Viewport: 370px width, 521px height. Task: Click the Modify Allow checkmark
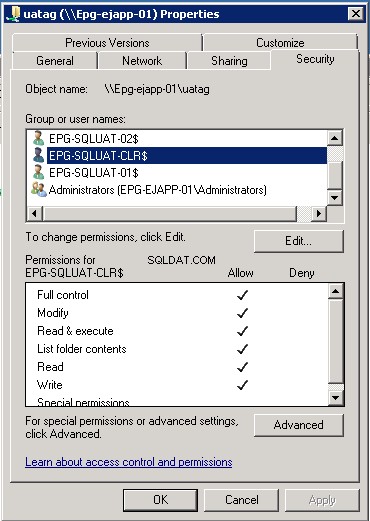(x=242, y=313)
